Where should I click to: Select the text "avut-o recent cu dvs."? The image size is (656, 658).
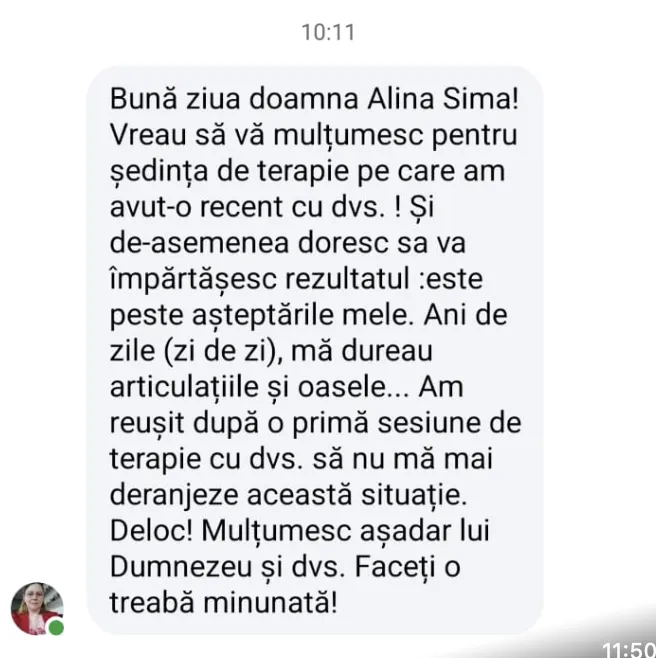pyautogui.click(x=247, y=207)
